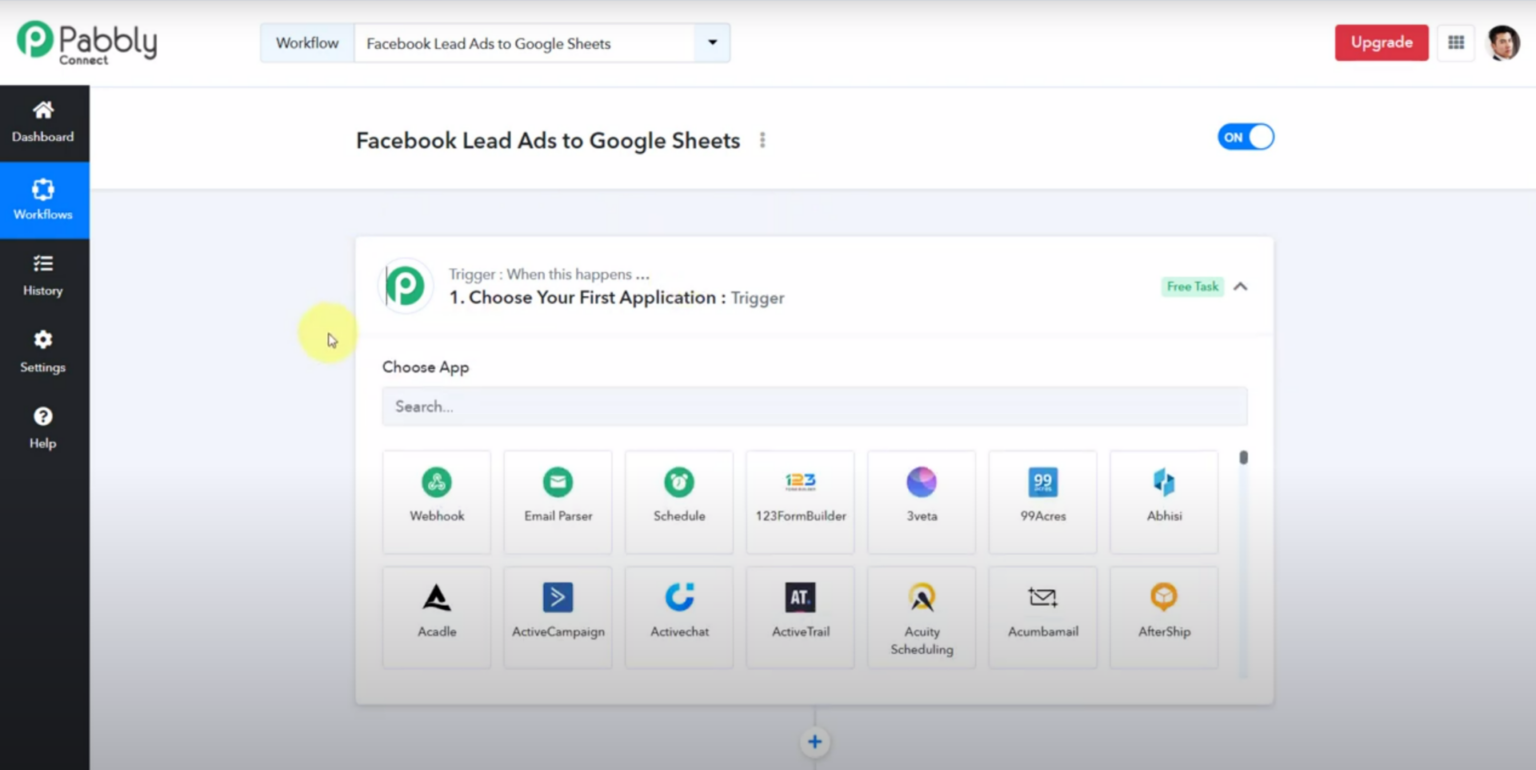Image resolution: width=1536 pixels, height=770 pixels.
Task: Click the Search apps input field
Action: [814, 406]
